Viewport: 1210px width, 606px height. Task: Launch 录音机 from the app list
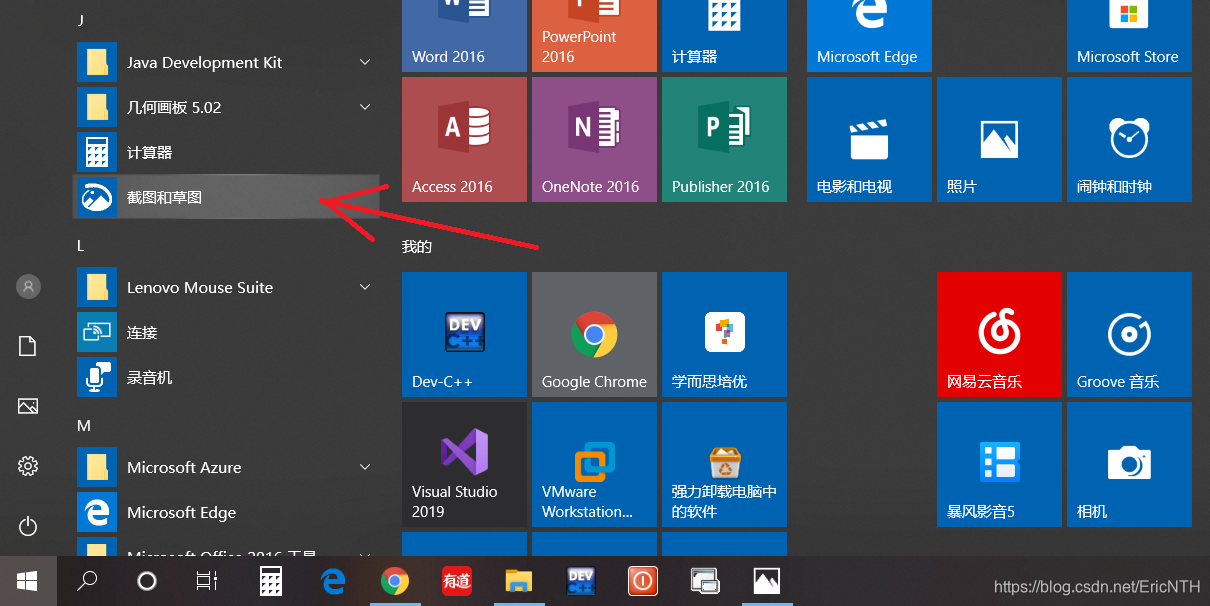(x=226, y=377)
